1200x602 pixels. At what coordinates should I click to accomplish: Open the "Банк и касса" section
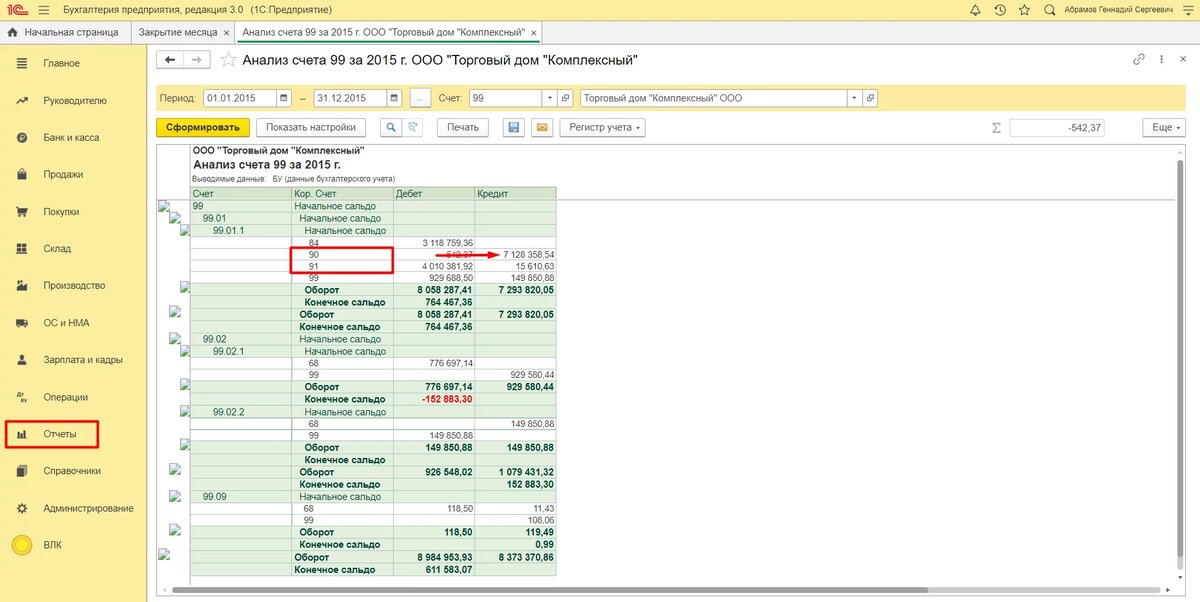tap(73, 138)
